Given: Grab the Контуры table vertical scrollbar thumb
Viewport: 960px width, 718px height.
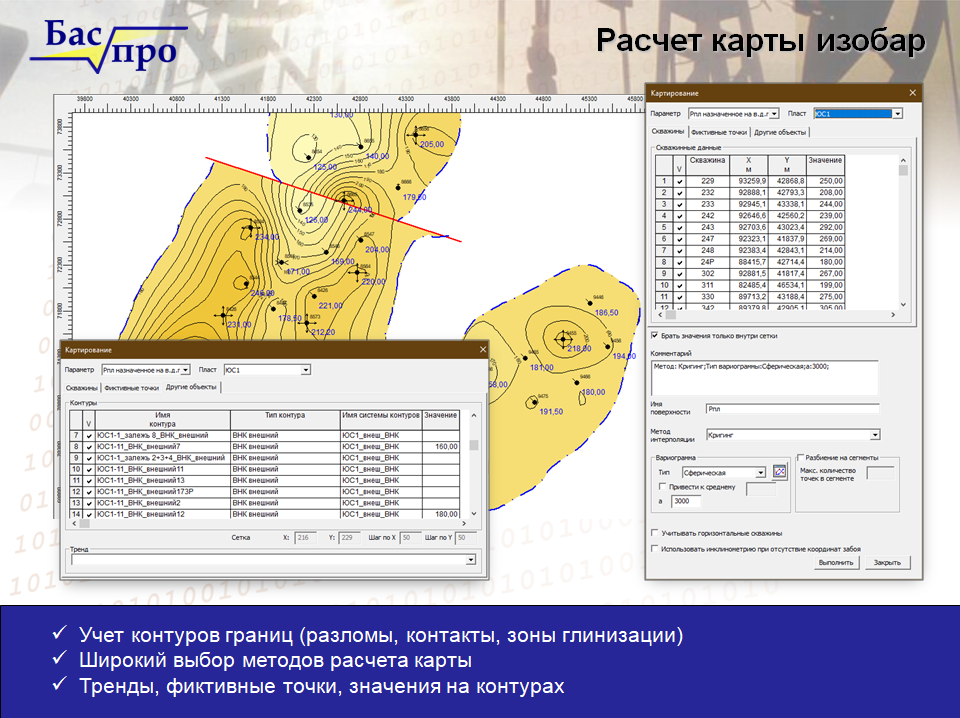Looking at the screenshot, I should click(473, 445).
